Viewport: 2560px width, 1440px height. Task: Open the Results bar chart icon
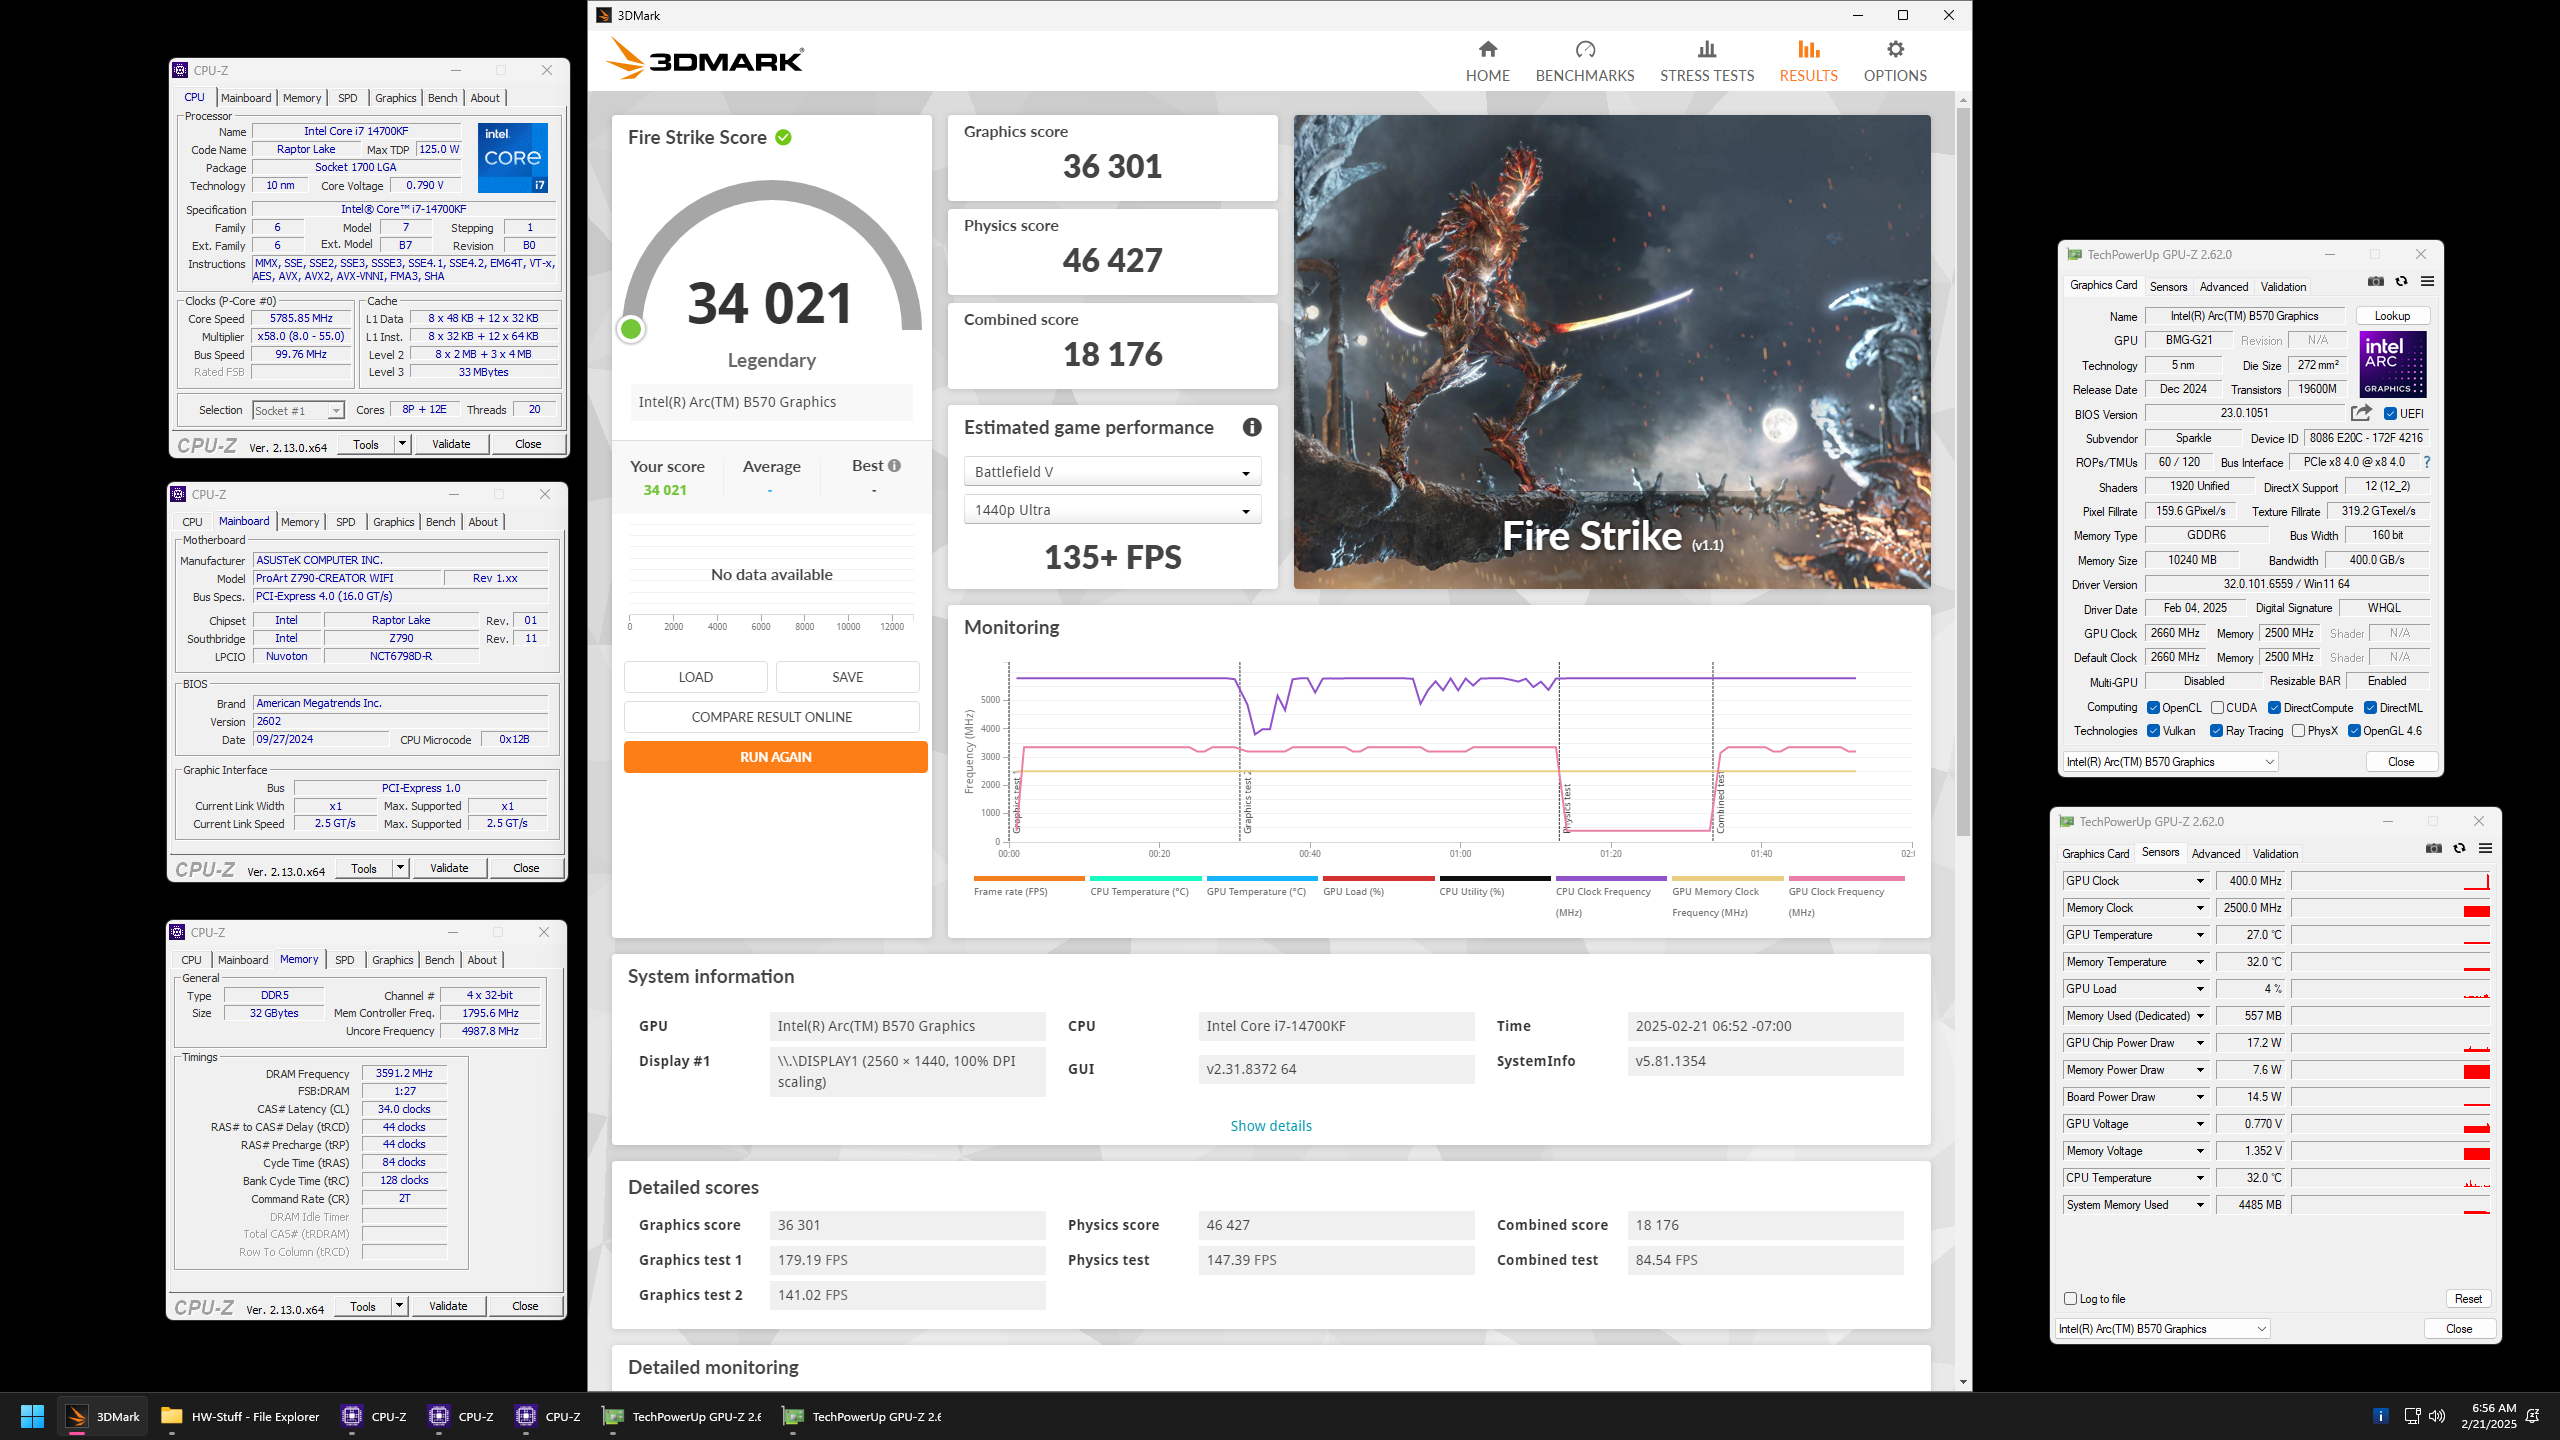pos(1808,49)
